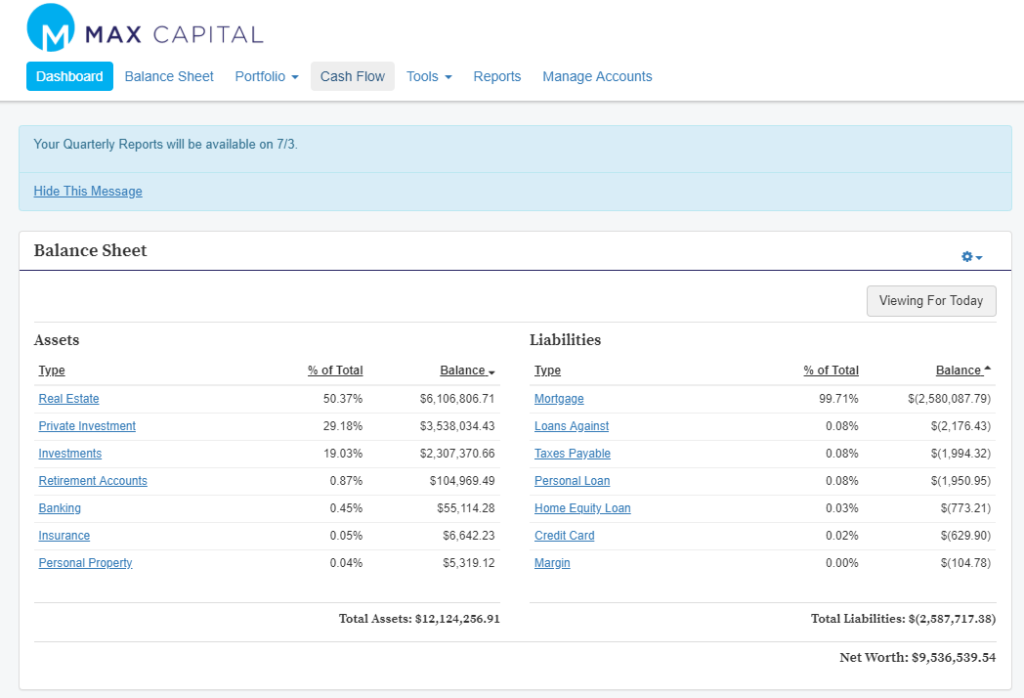The height and width of the screenshot is (698, 1024).
Task: Select the Dashboard tab
Action: (69, 76)
